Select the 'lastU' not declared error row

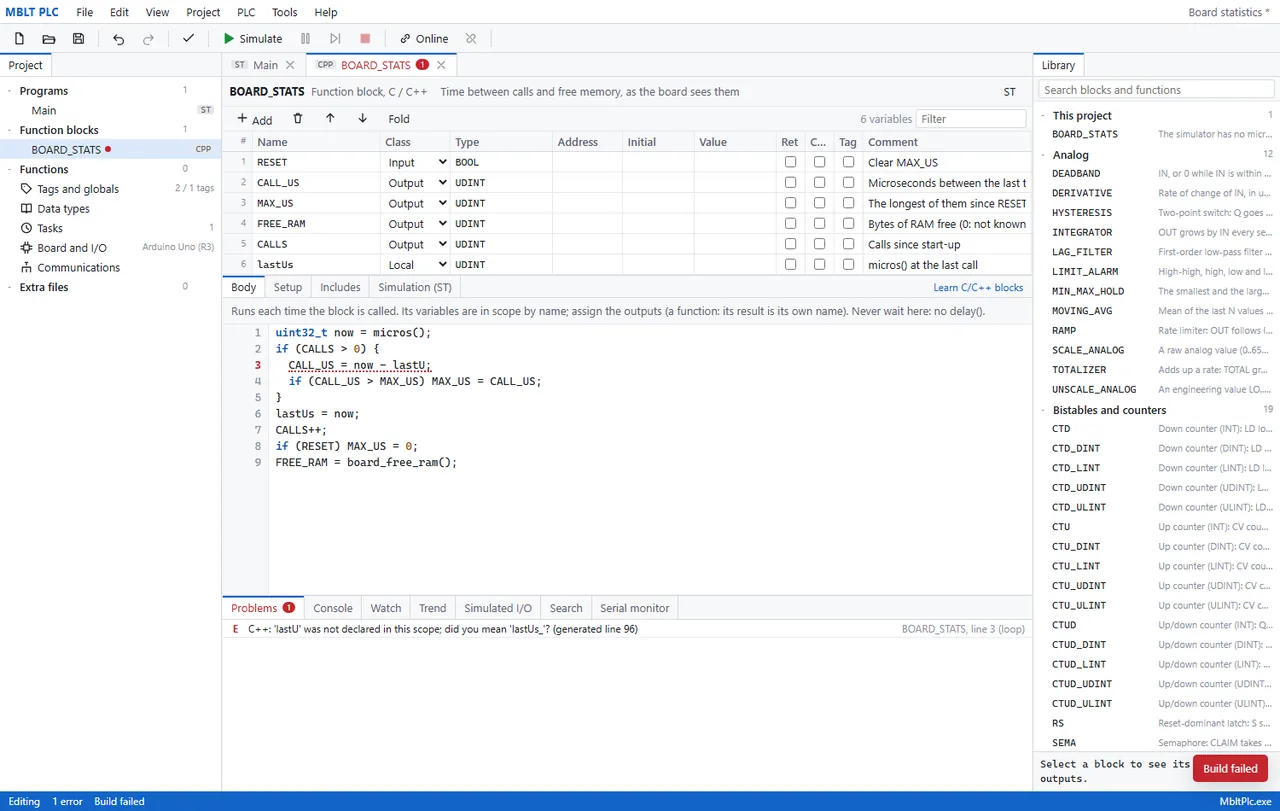tap(627, 629)
